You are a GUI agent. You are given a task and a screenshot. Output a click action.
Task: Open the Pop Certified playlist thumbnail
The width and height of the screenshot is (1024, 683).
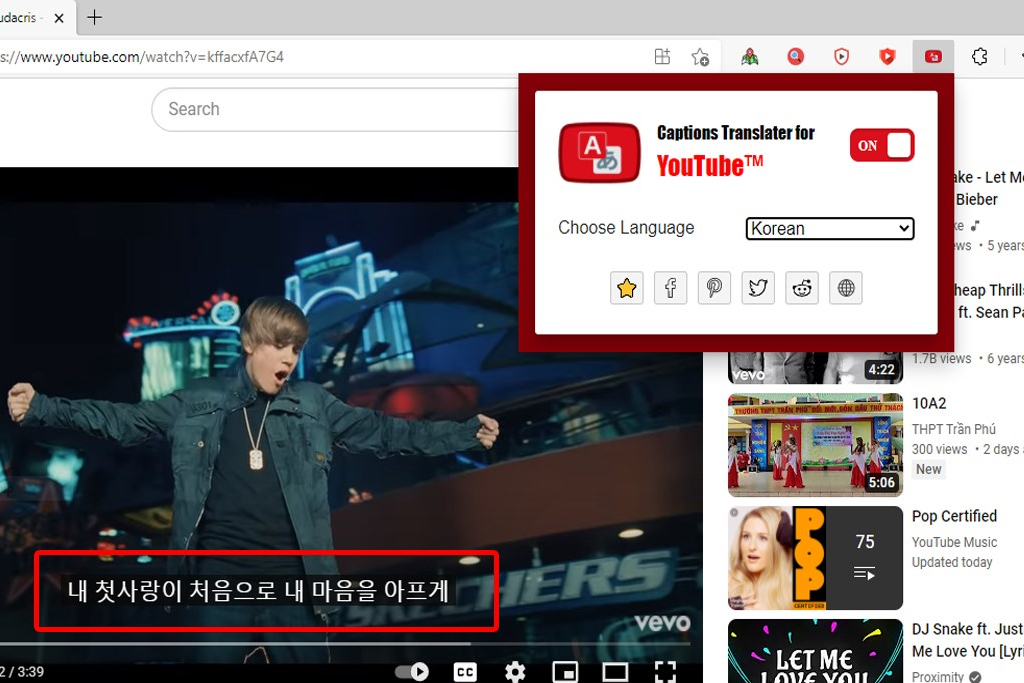click(815, 558)
